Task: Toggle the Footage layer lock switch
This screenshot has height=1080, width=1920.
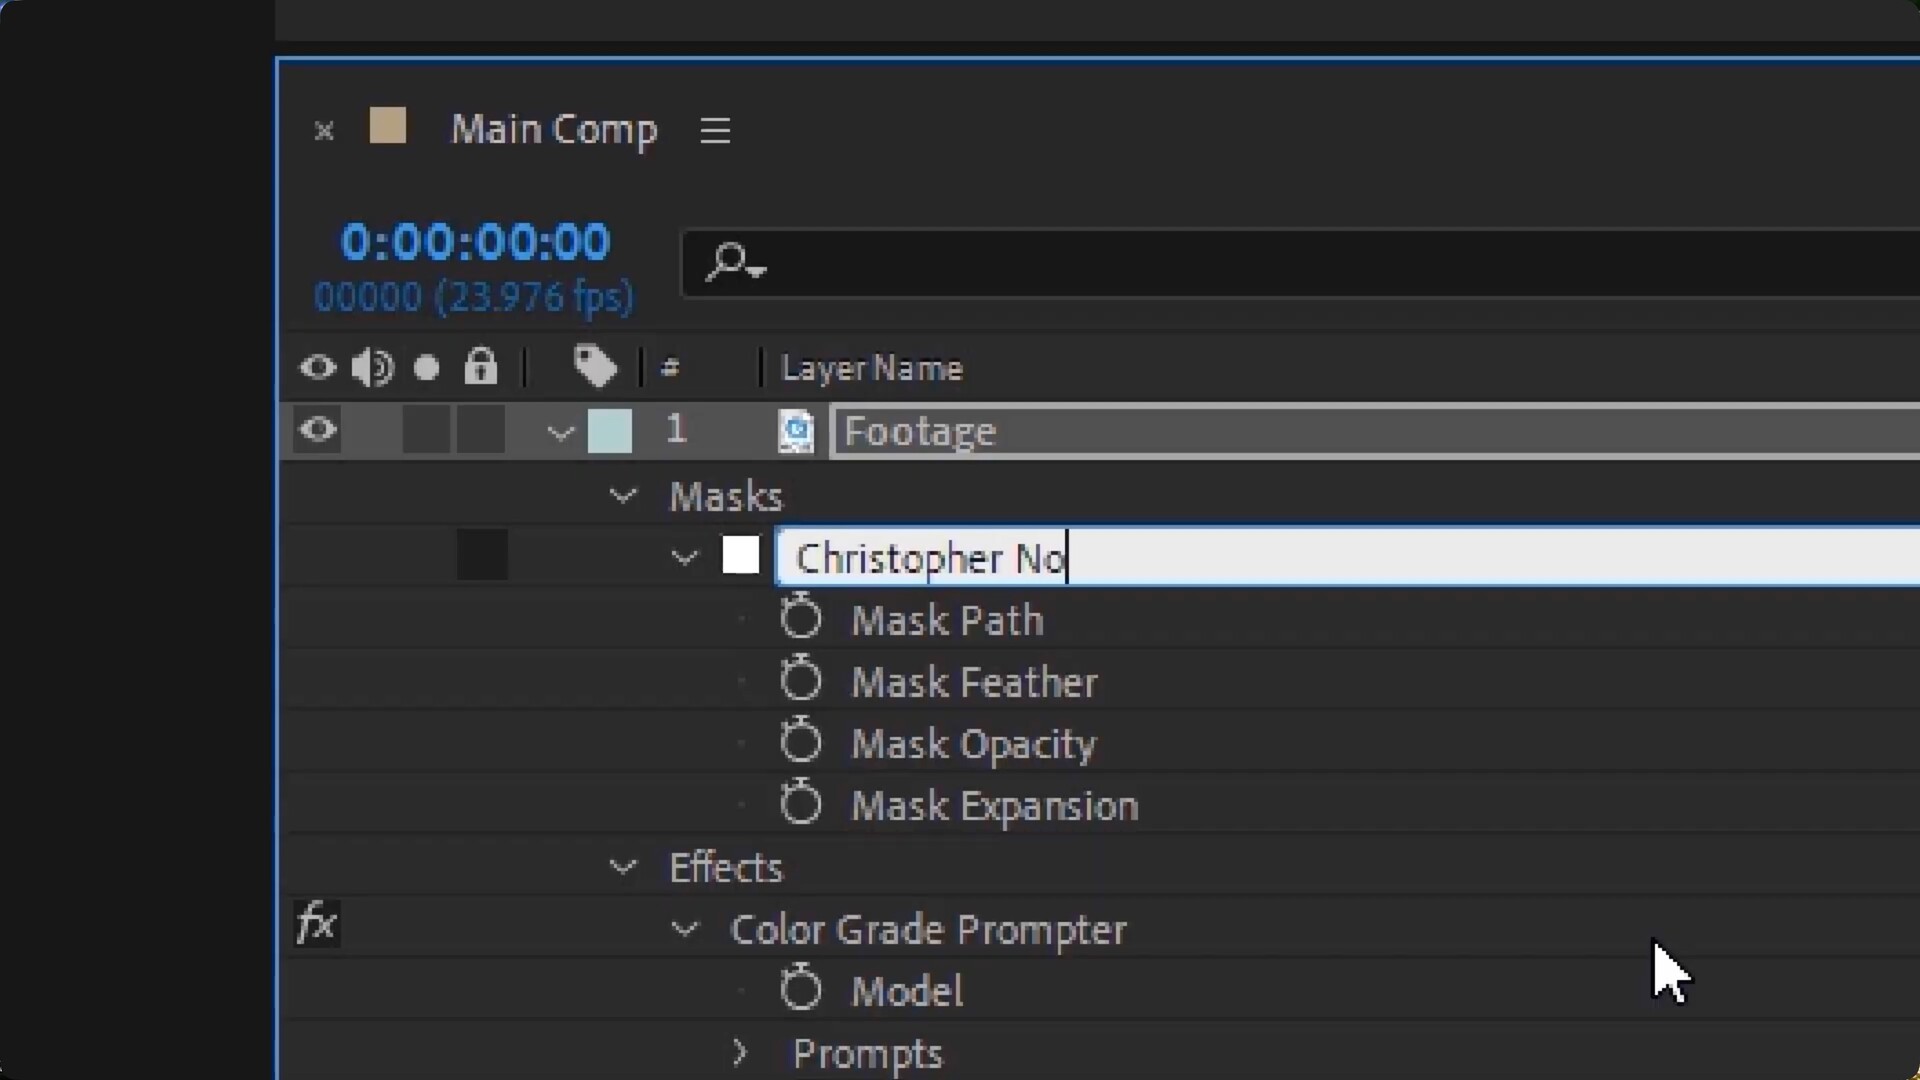Action: [x=481, y=430]
